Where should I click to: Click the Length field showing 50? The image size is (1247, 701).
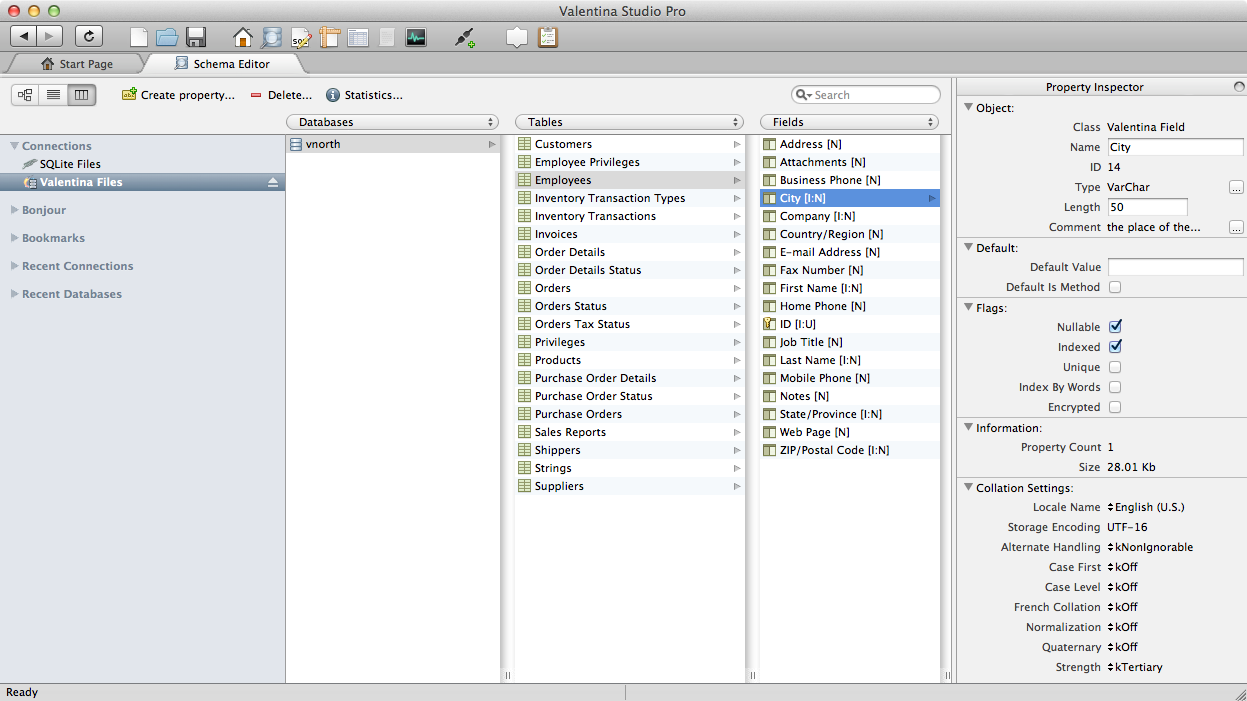point(1147,207)
